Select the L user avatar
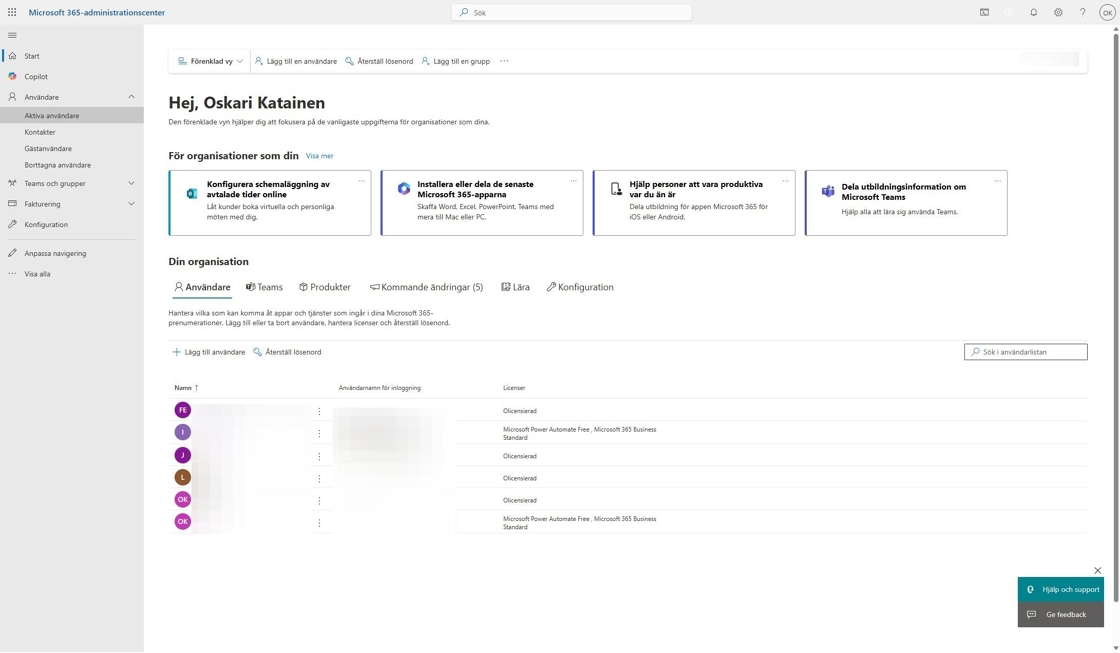Image resolution: width=1120 pixels, height=653 pixels. (x=183, y=477)
